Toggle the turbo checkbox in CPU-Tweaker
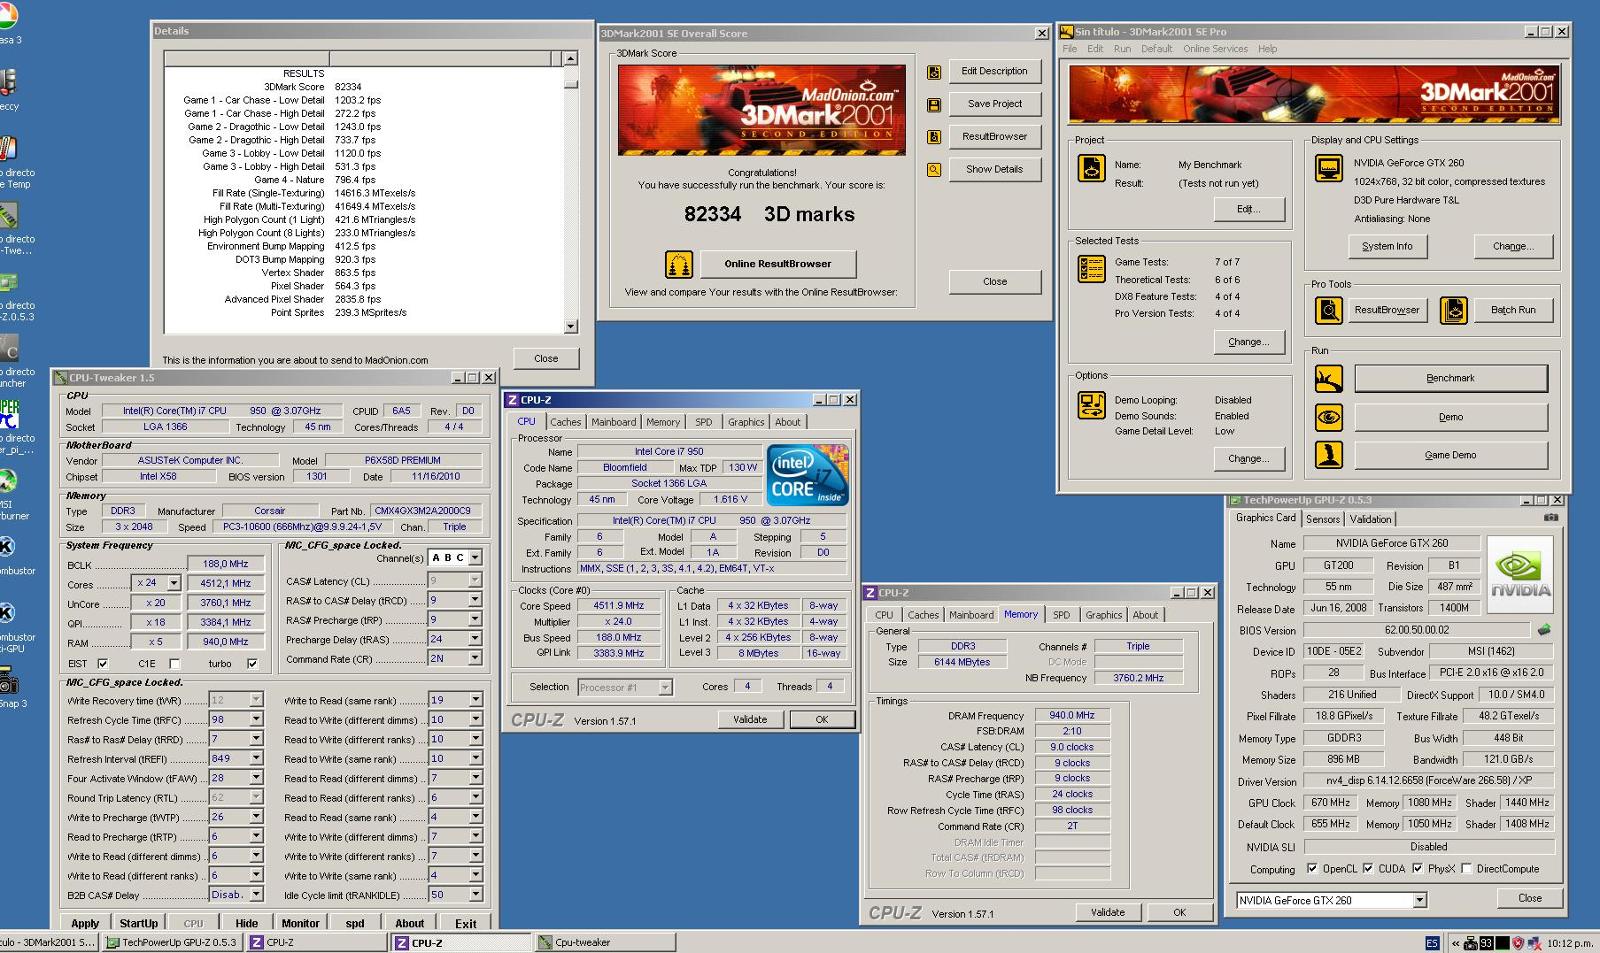 pyautogui.click(x=252, y=664)
